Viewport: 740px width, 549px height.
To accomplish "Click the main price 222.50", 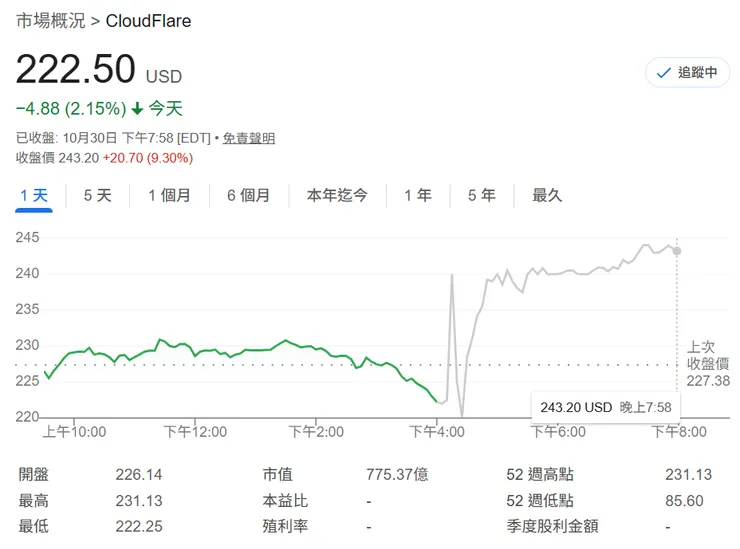I will point(76,69).
